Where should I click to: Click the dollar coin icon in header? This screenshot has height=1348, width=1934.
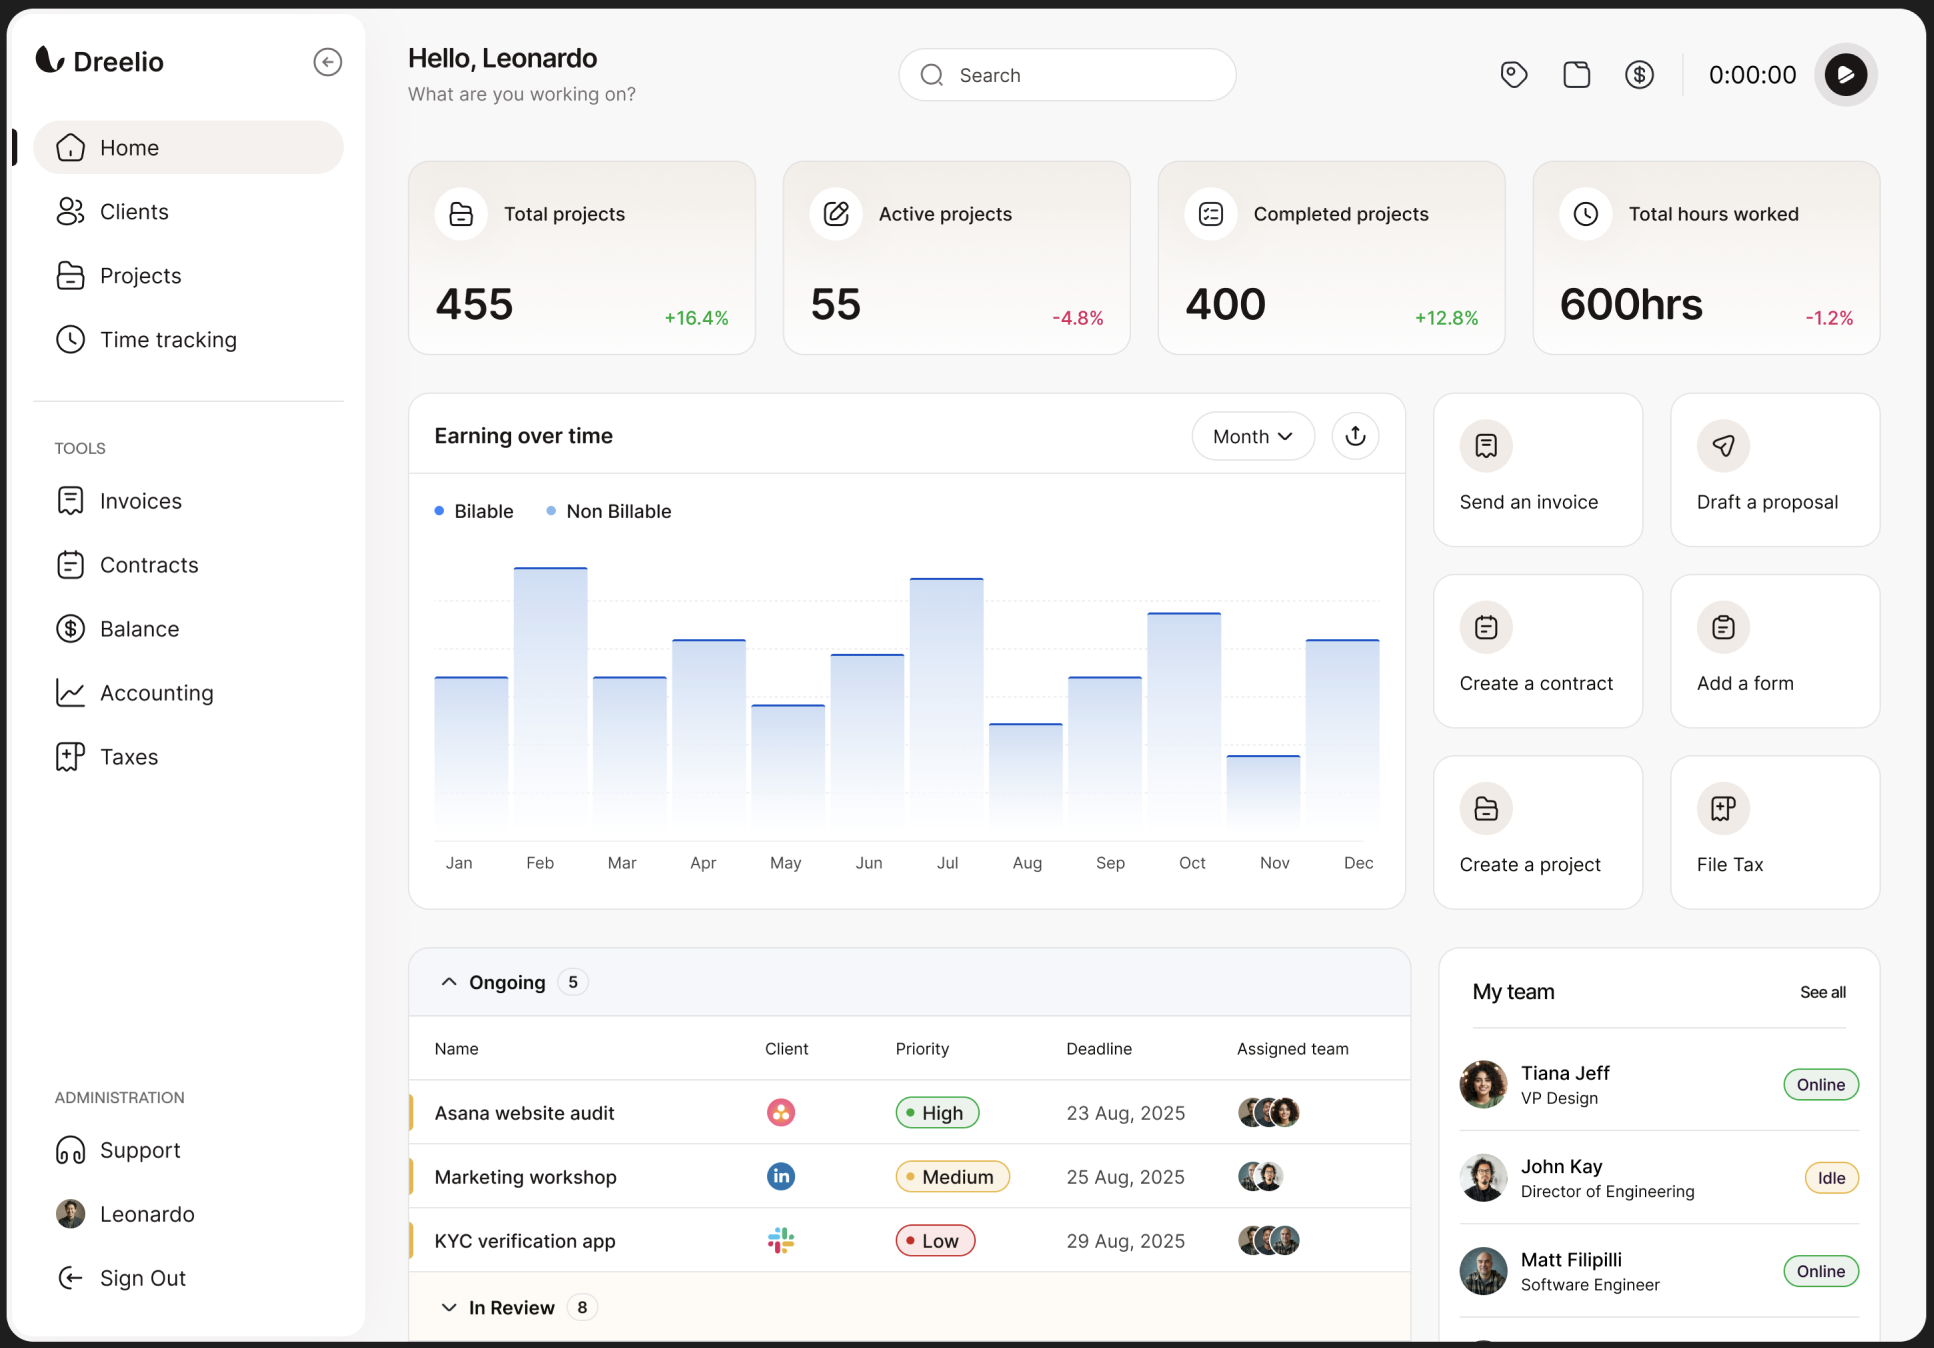coord(1639,75)
